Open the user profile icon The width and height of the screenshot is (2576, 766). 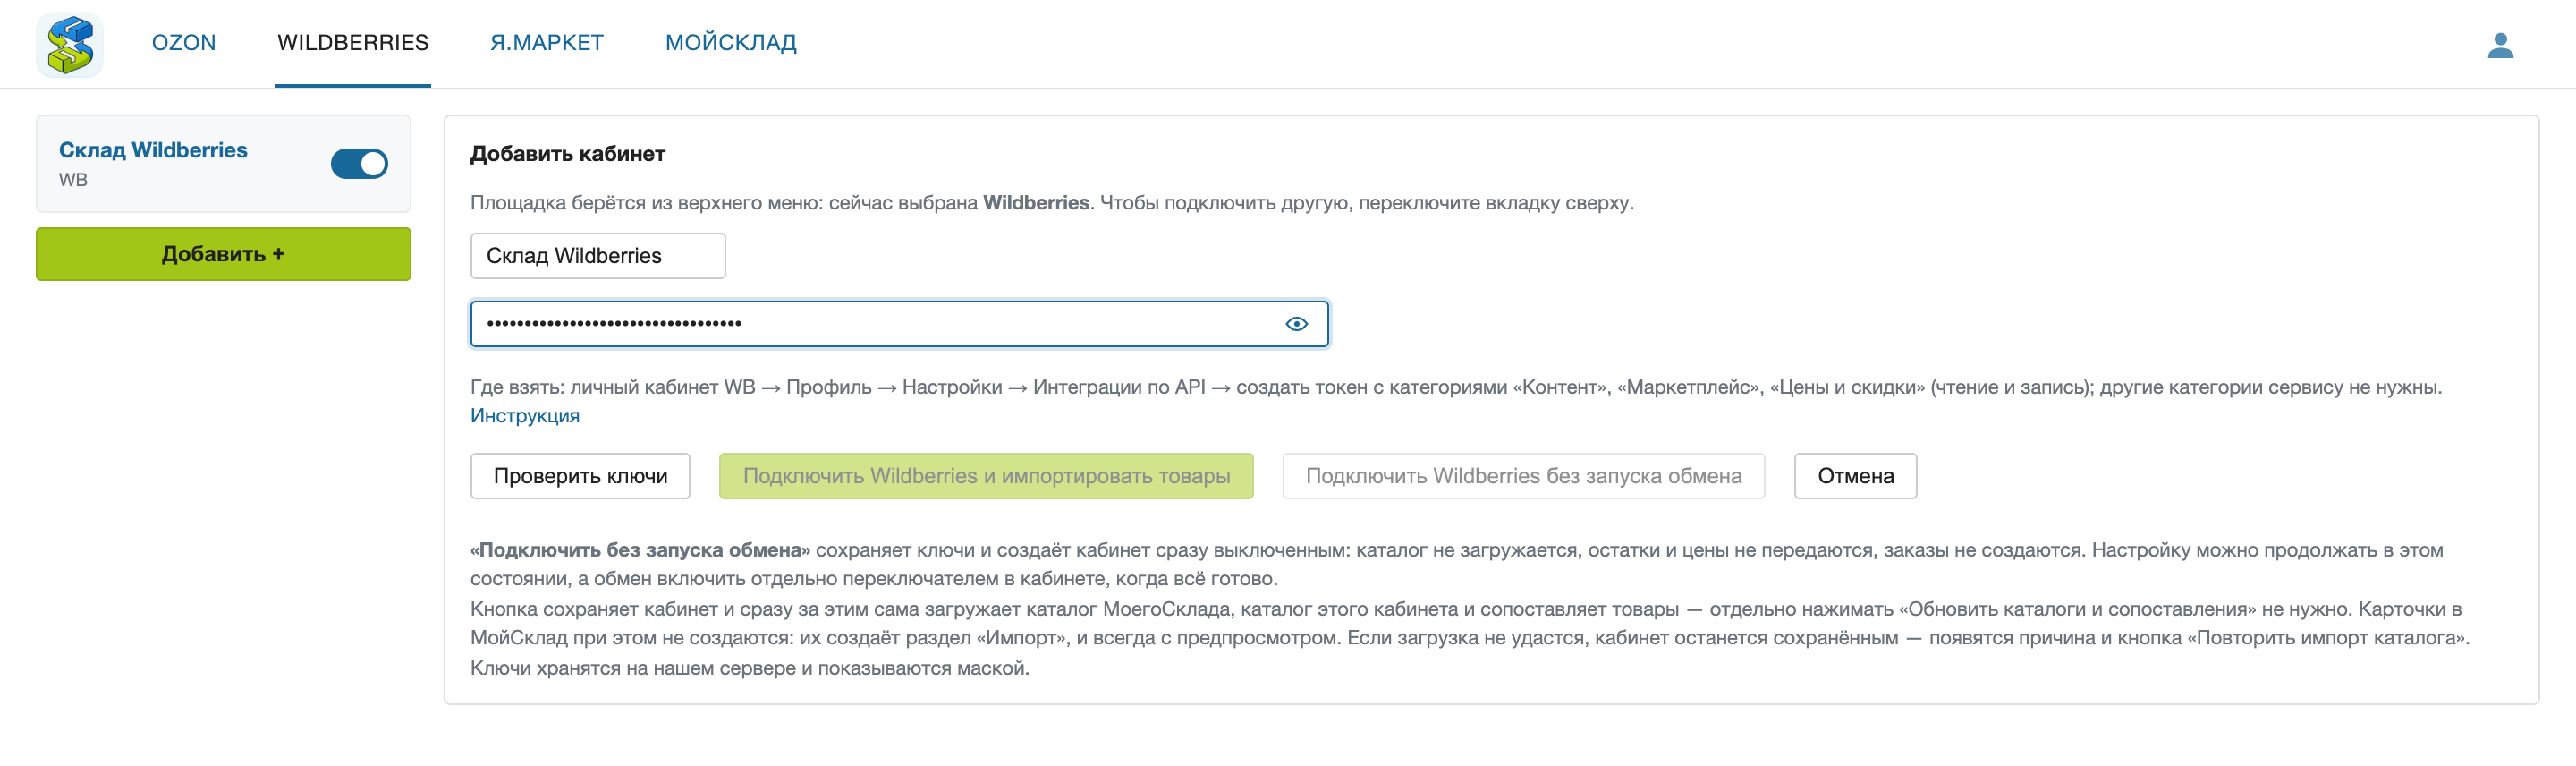click(2500, 45)
